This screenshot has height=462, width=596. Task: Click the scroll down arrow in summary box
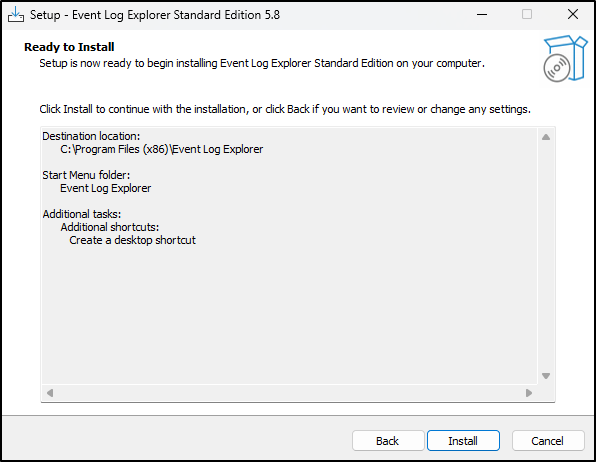tap(546, 376)
